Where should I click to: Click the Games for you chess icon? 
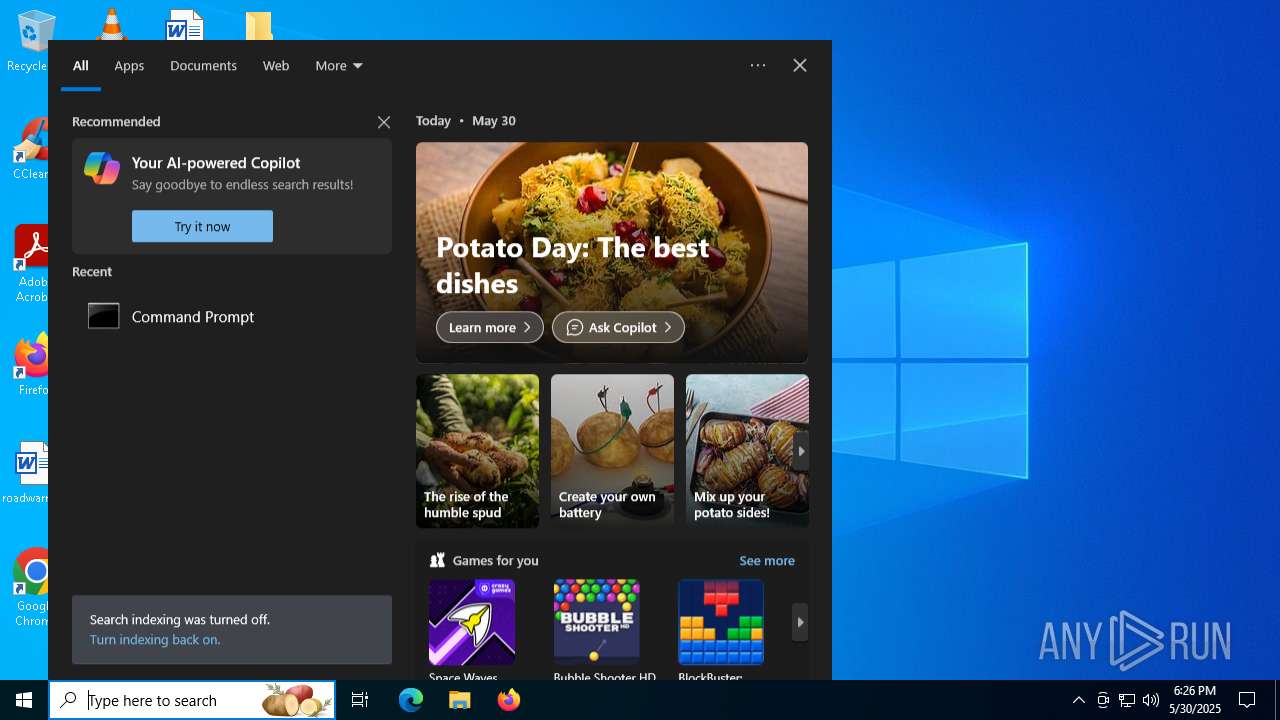point(437,560)
